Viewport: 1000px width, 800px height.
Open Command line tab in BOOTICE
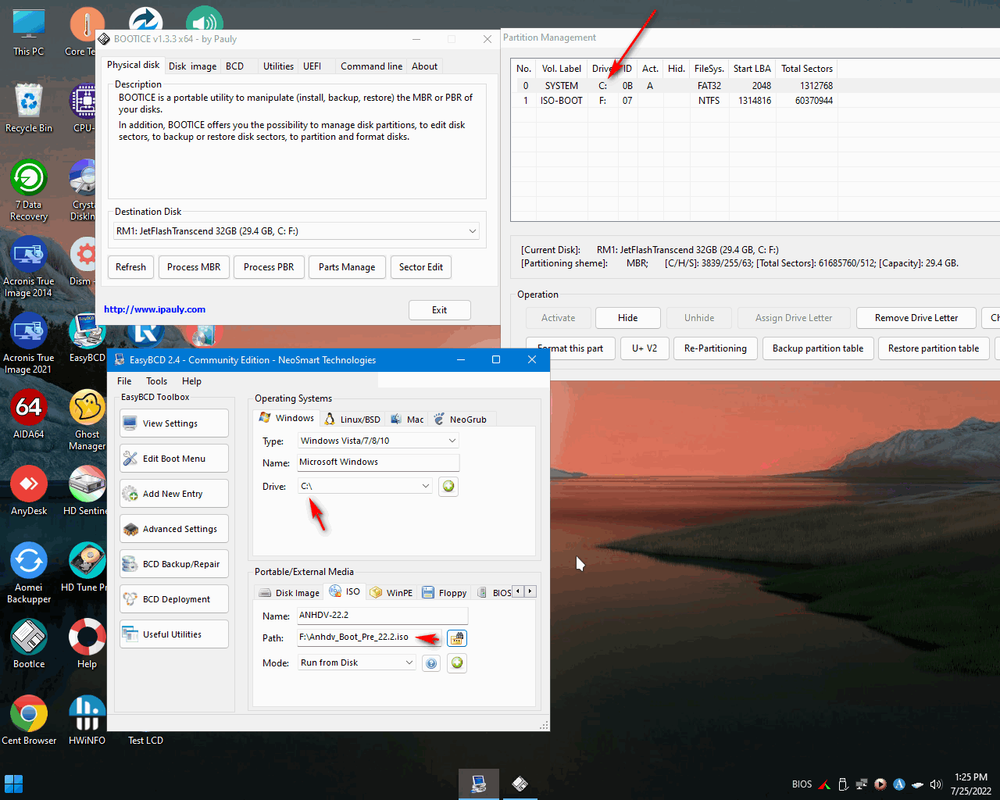(x=371, y=66)
